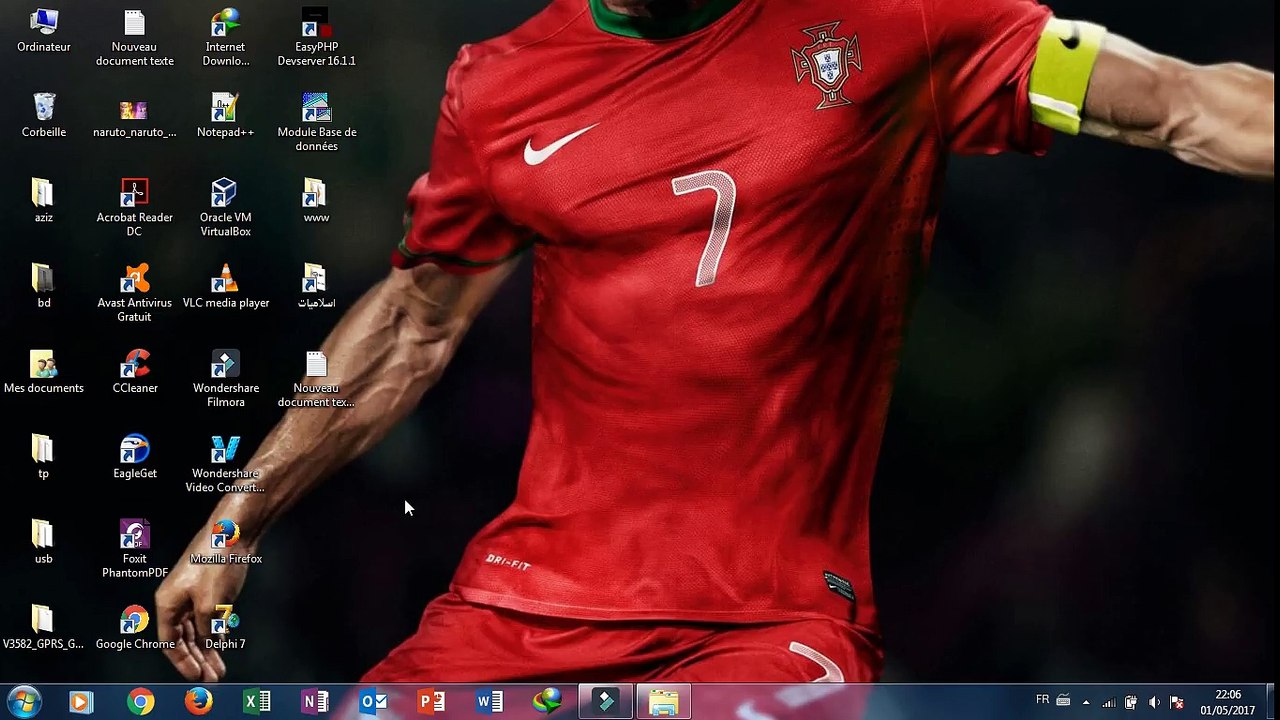Switch to File Explorer in the taskbar

[x=664, y=702]
